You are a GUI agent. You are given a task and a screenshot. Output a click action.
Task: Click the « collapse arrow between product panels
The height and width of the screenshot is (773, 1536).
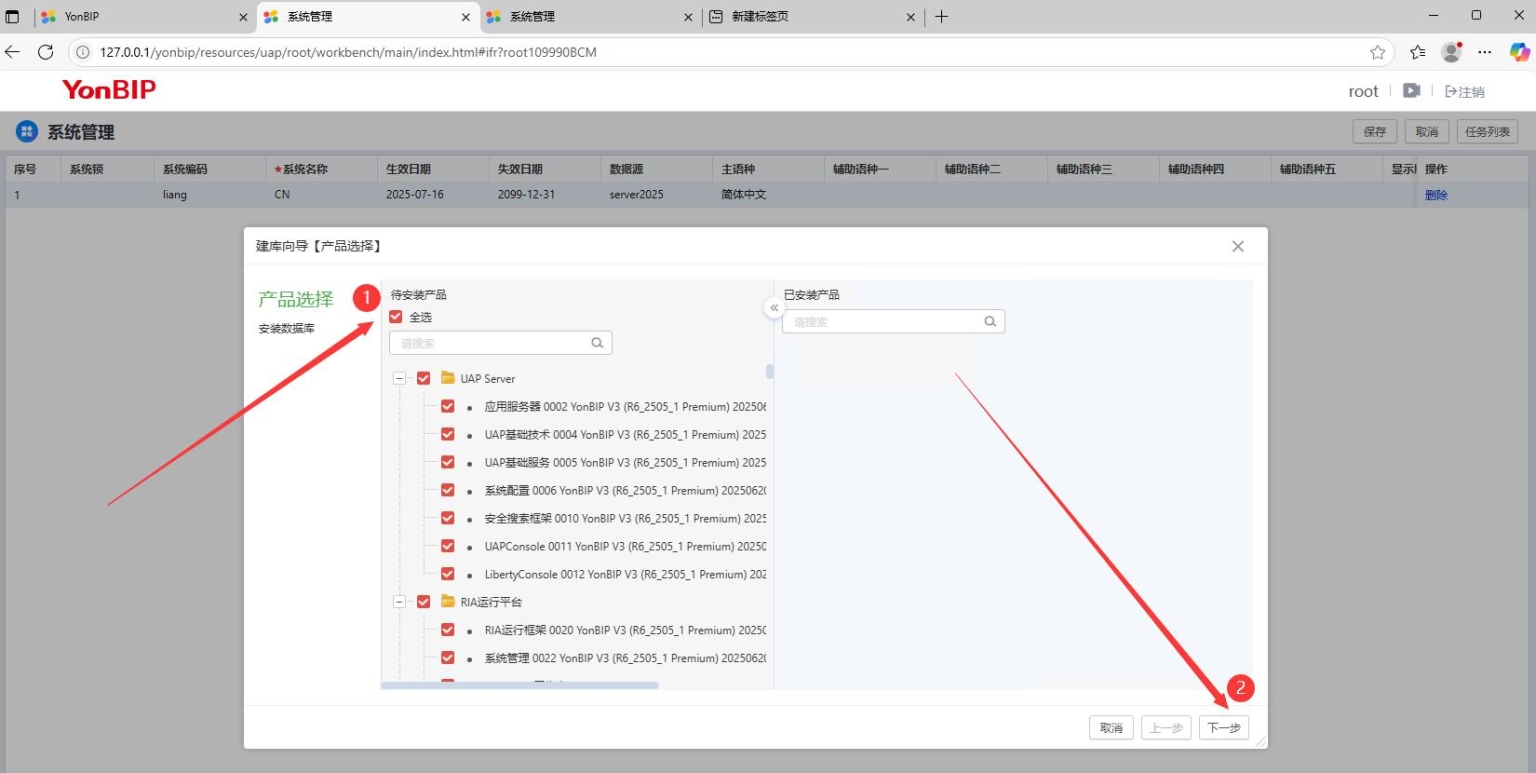click(774, 308)
